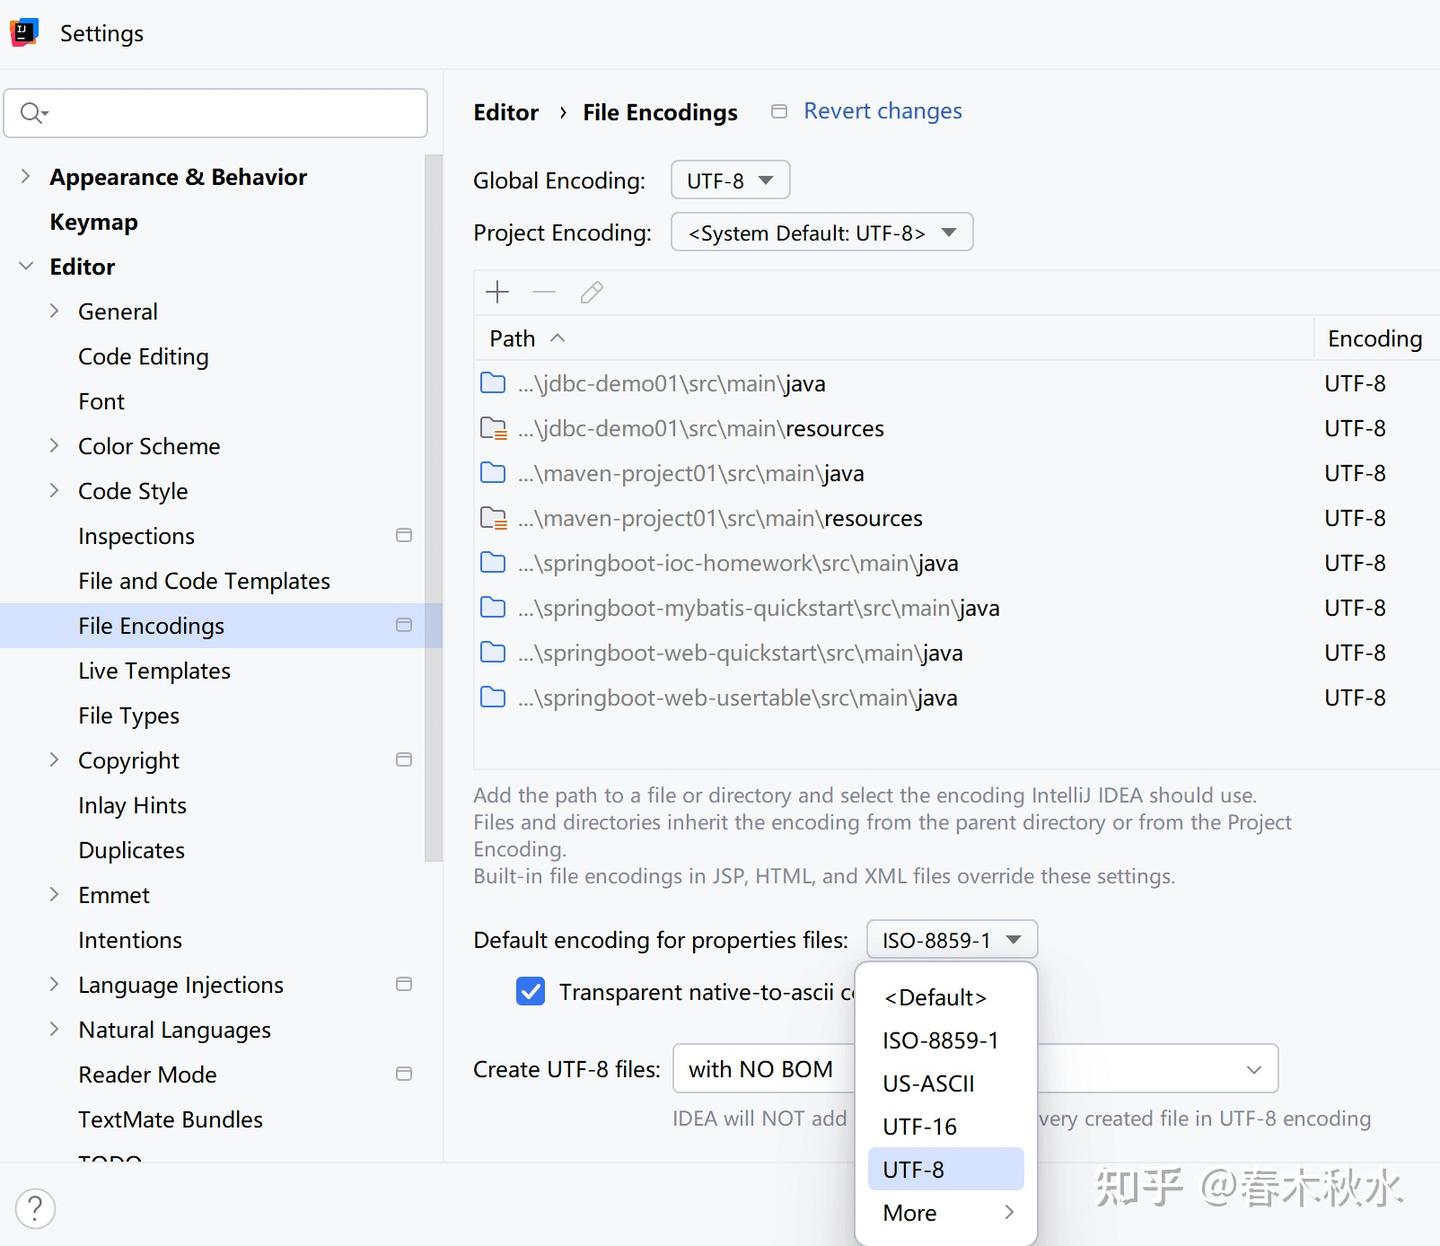Click resources folder icon for jdbc-demo01
Viewport: 1440px width, 1246px height.
tap(493, 428)
